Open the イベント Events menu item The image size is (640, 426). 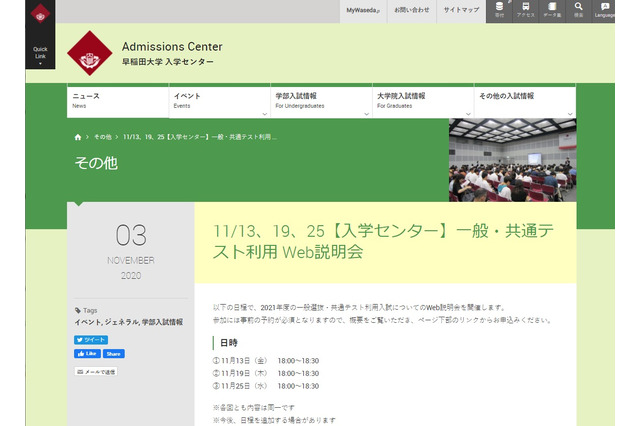pyautogui.click(x=220, y=101)
